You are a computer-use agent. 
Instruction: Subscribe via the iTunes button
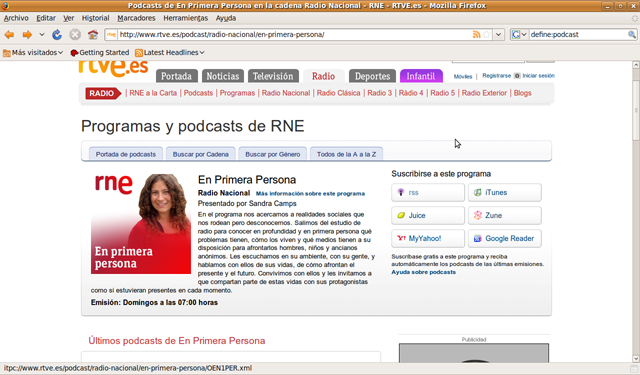point(504,193)
